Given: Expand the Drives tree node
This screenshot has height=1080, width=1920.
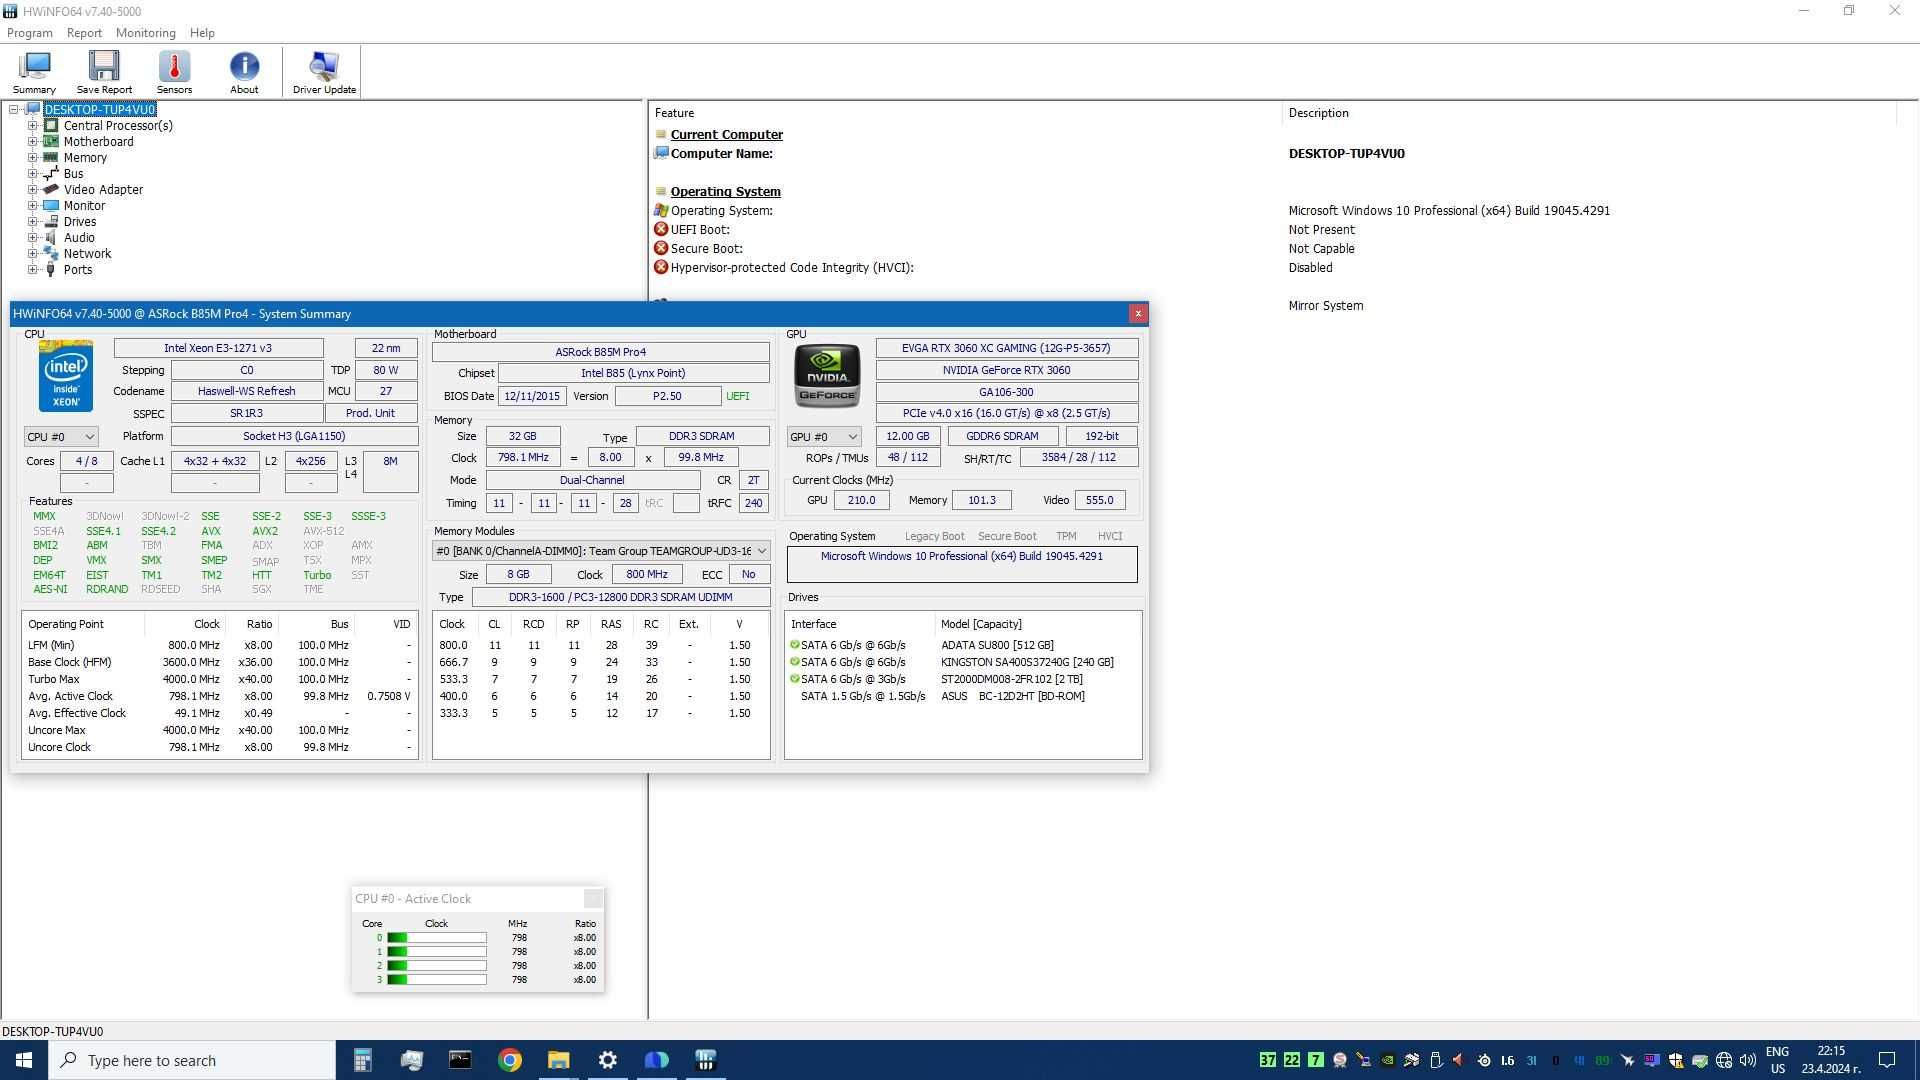Looking at the screenshot, I should pos(32,222).
